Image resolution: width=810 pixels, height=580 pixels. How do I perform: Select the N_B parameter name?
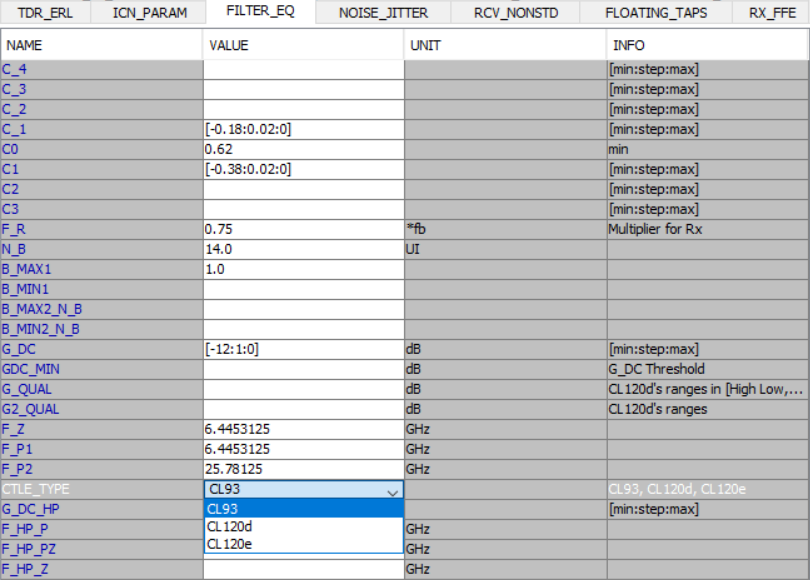(102, 249)
